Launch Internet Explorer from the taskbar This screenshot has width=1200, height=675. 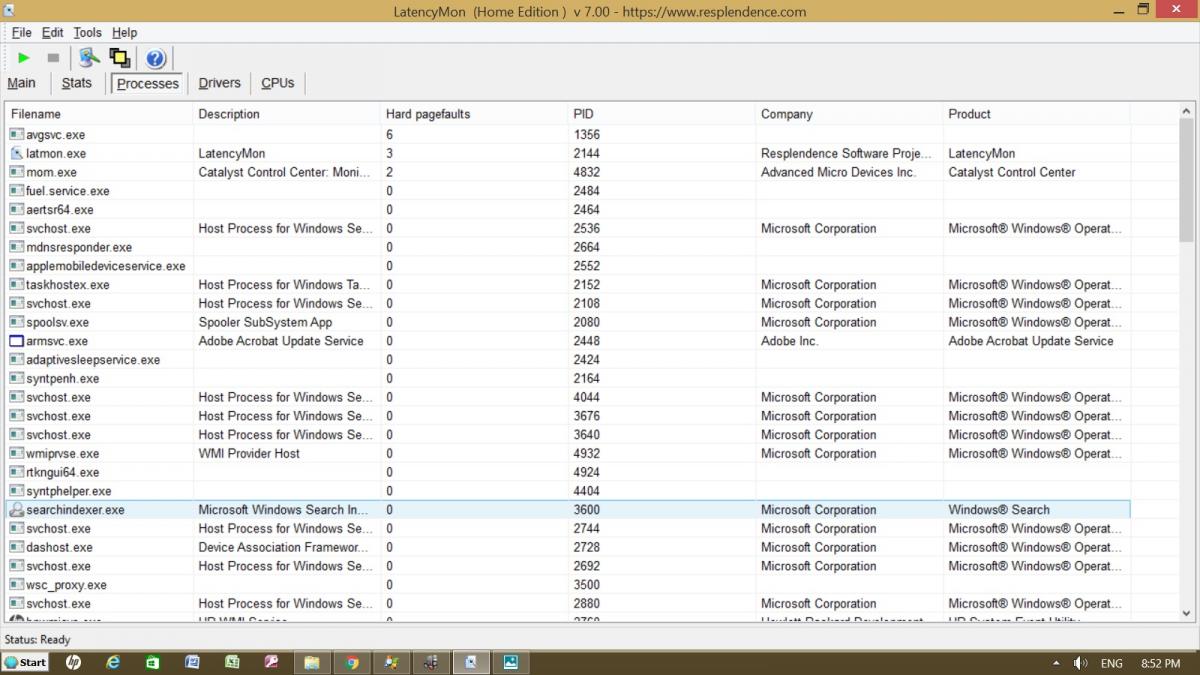point(113,662)
